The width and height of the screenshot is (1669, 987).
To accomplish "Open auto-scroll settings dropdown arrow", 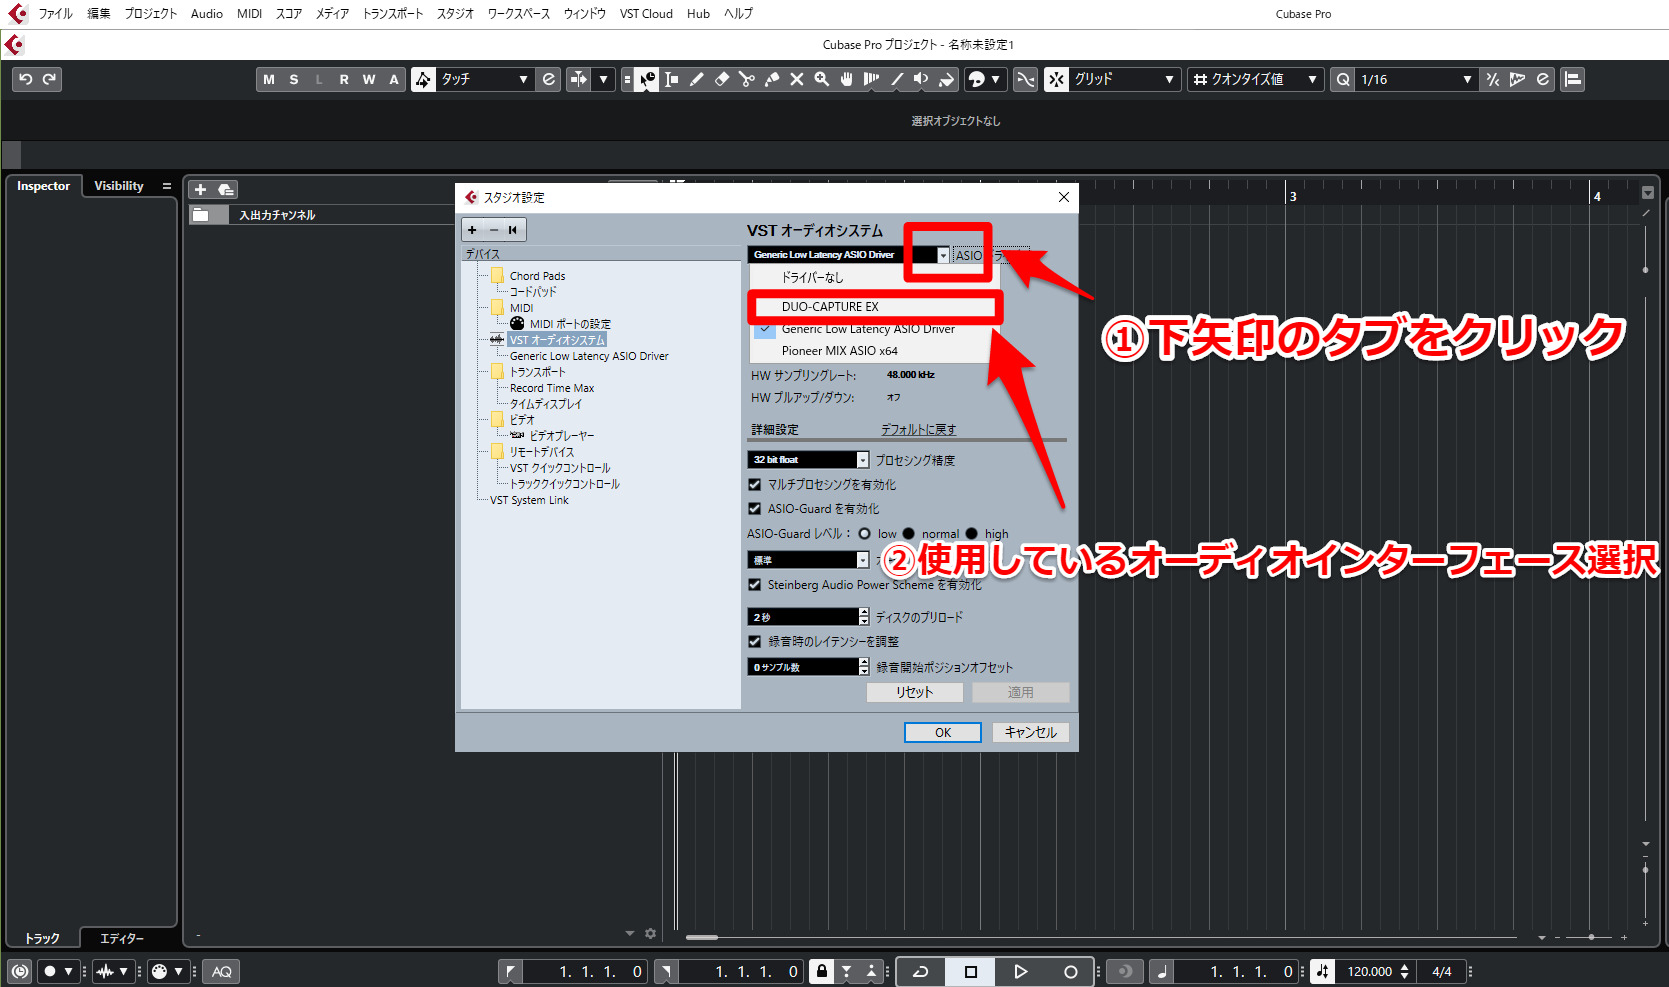I will [604, 79].
